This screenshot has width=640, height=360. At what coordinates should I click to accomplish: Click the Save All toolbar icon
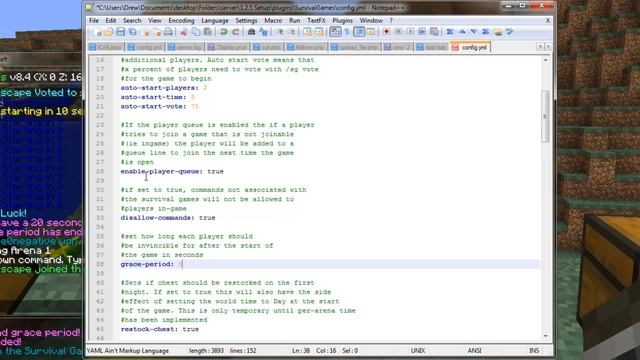pos(133,32)
